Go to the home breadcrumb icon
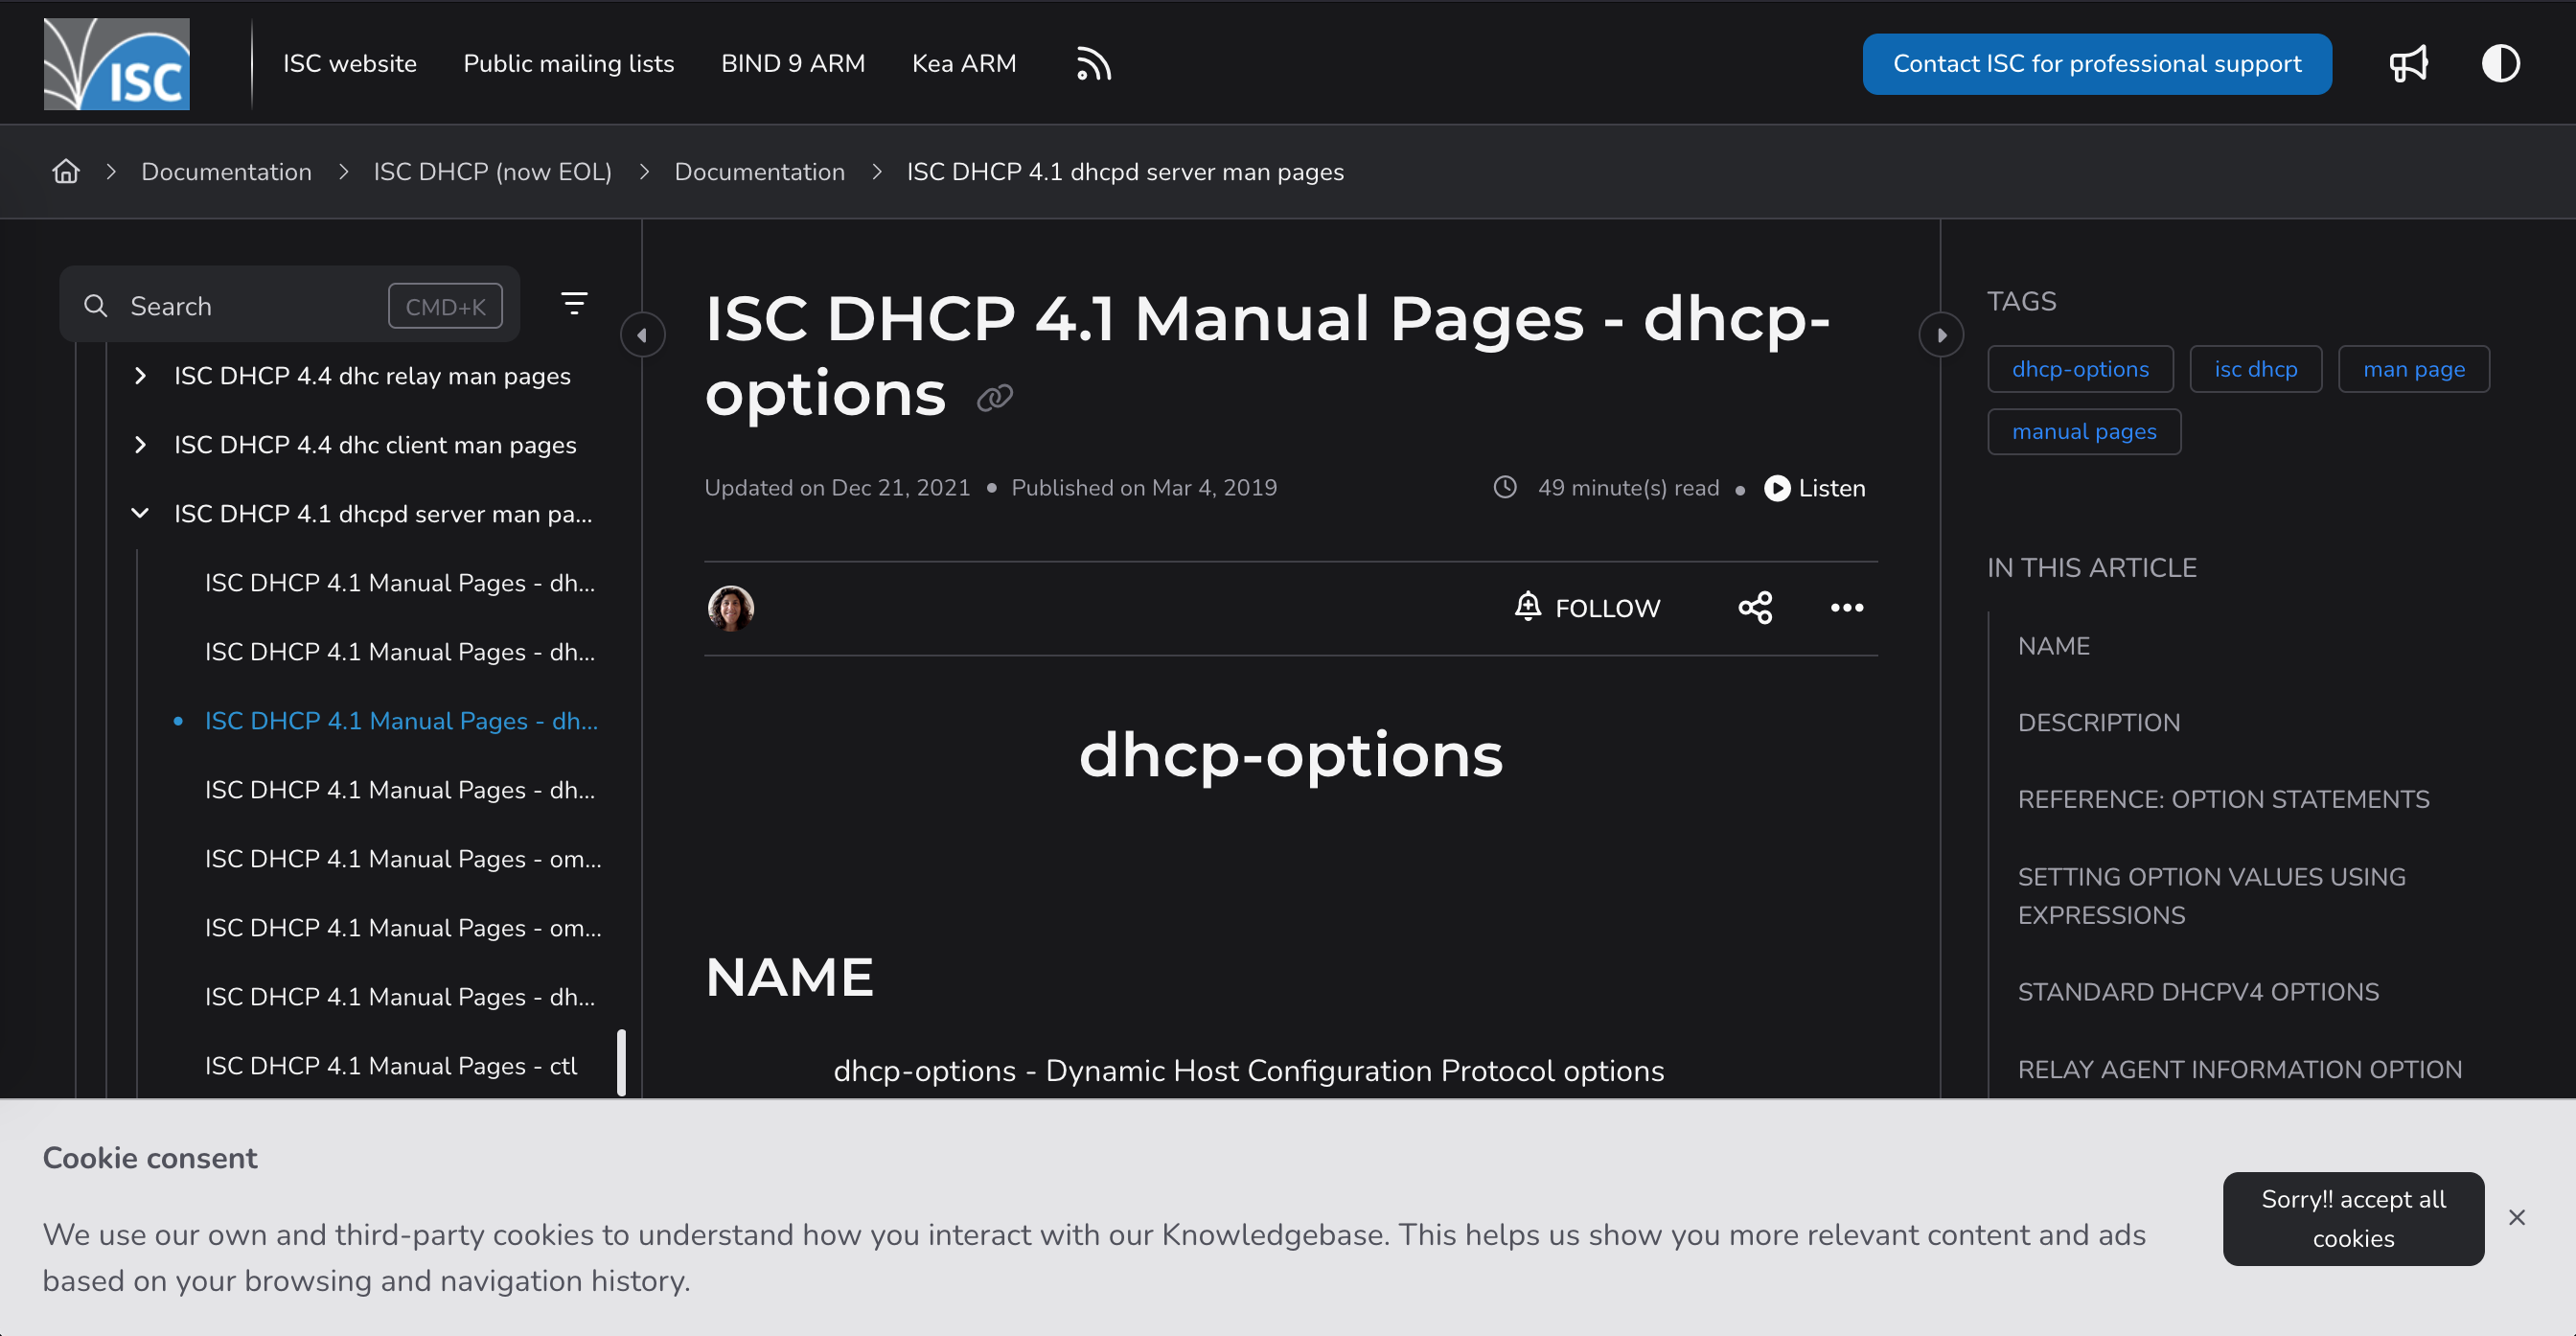The height and width of the screenshot is (1336, 2576). [x=66, y=171]
